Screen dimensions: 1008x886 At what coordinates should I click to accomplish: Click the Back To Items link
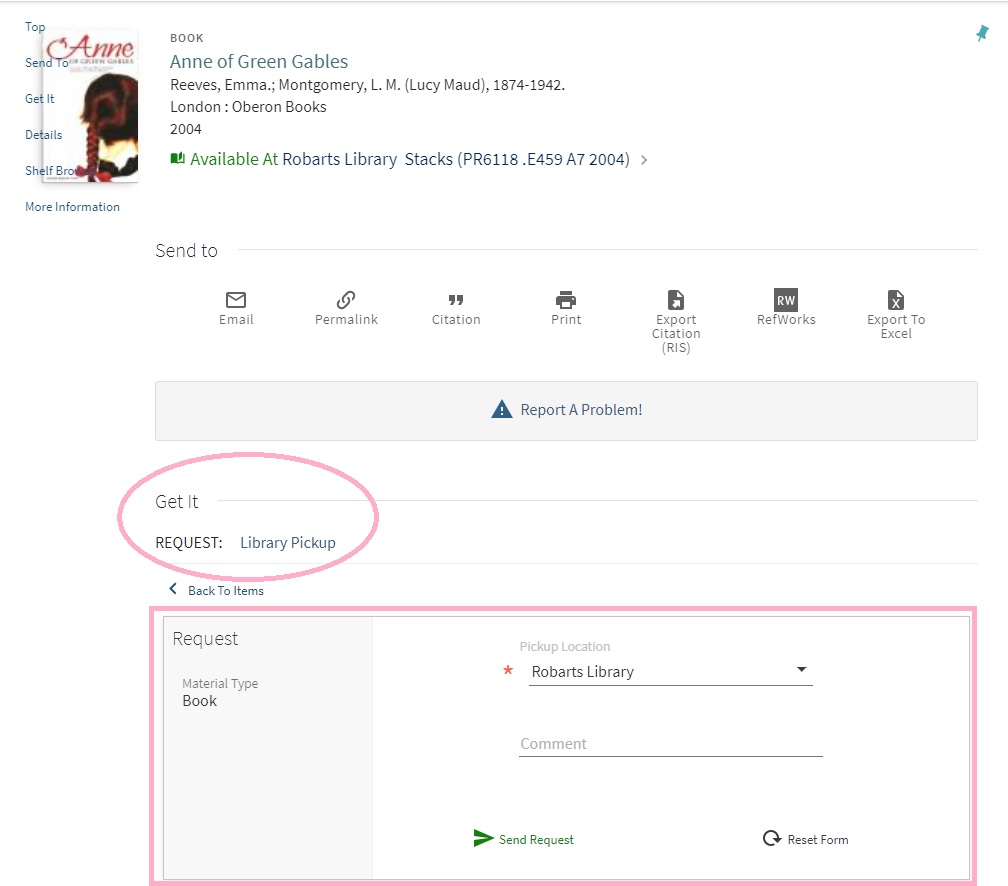(x=226, y=590)
